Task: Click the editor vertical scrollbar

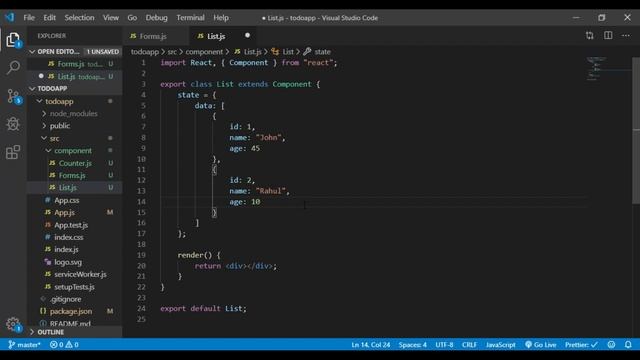Action: (x=636, y=131)
